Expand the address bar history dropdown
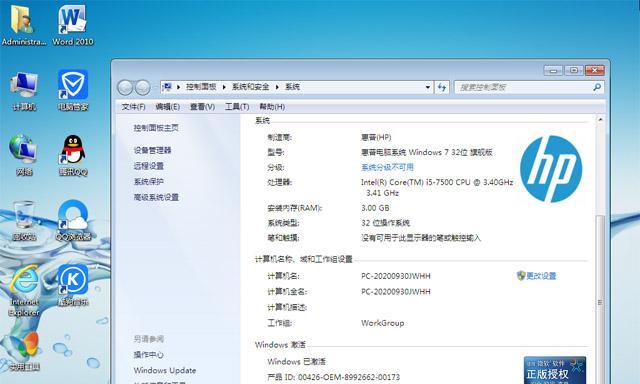 427,87
